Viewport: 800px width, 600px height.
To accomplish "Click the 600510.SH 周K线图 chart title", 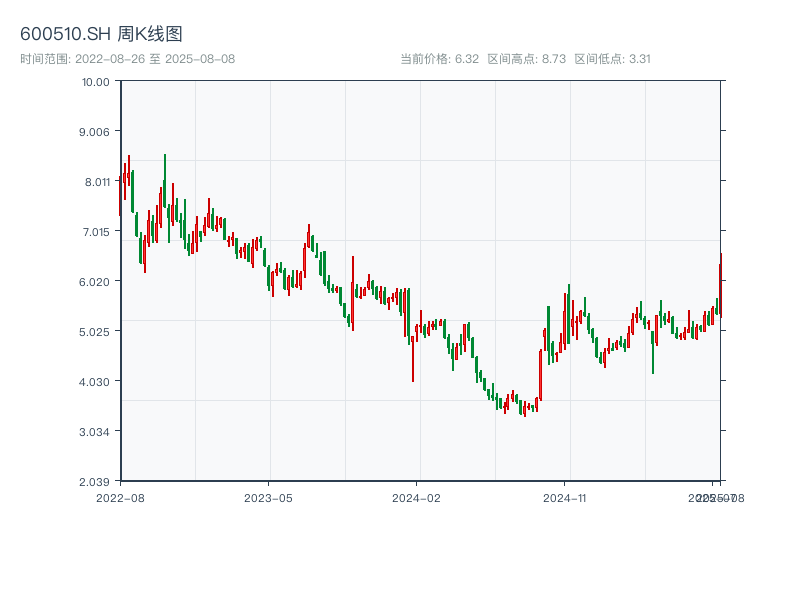I will [x=101, y=35].
